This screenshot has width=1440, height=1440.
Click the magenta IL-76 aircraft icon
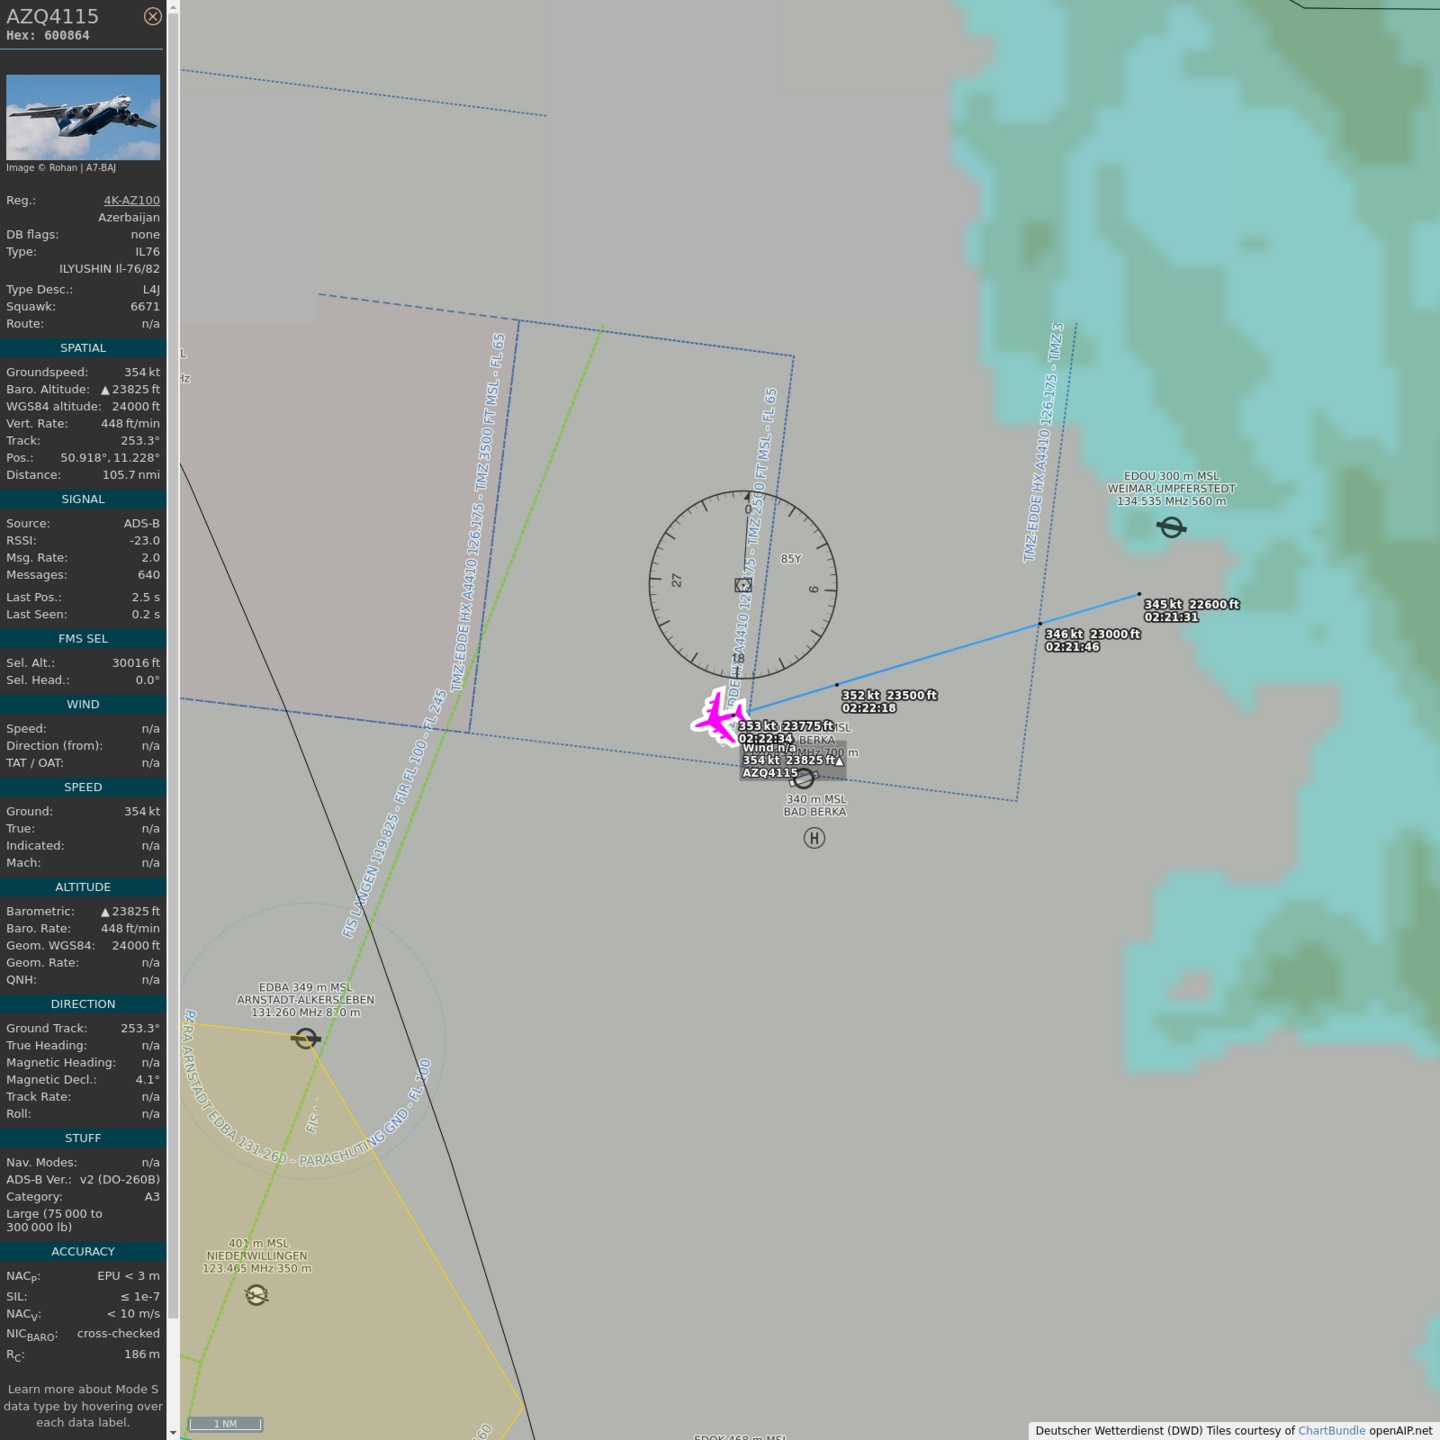pyautogui.click(x=718, y=717)
